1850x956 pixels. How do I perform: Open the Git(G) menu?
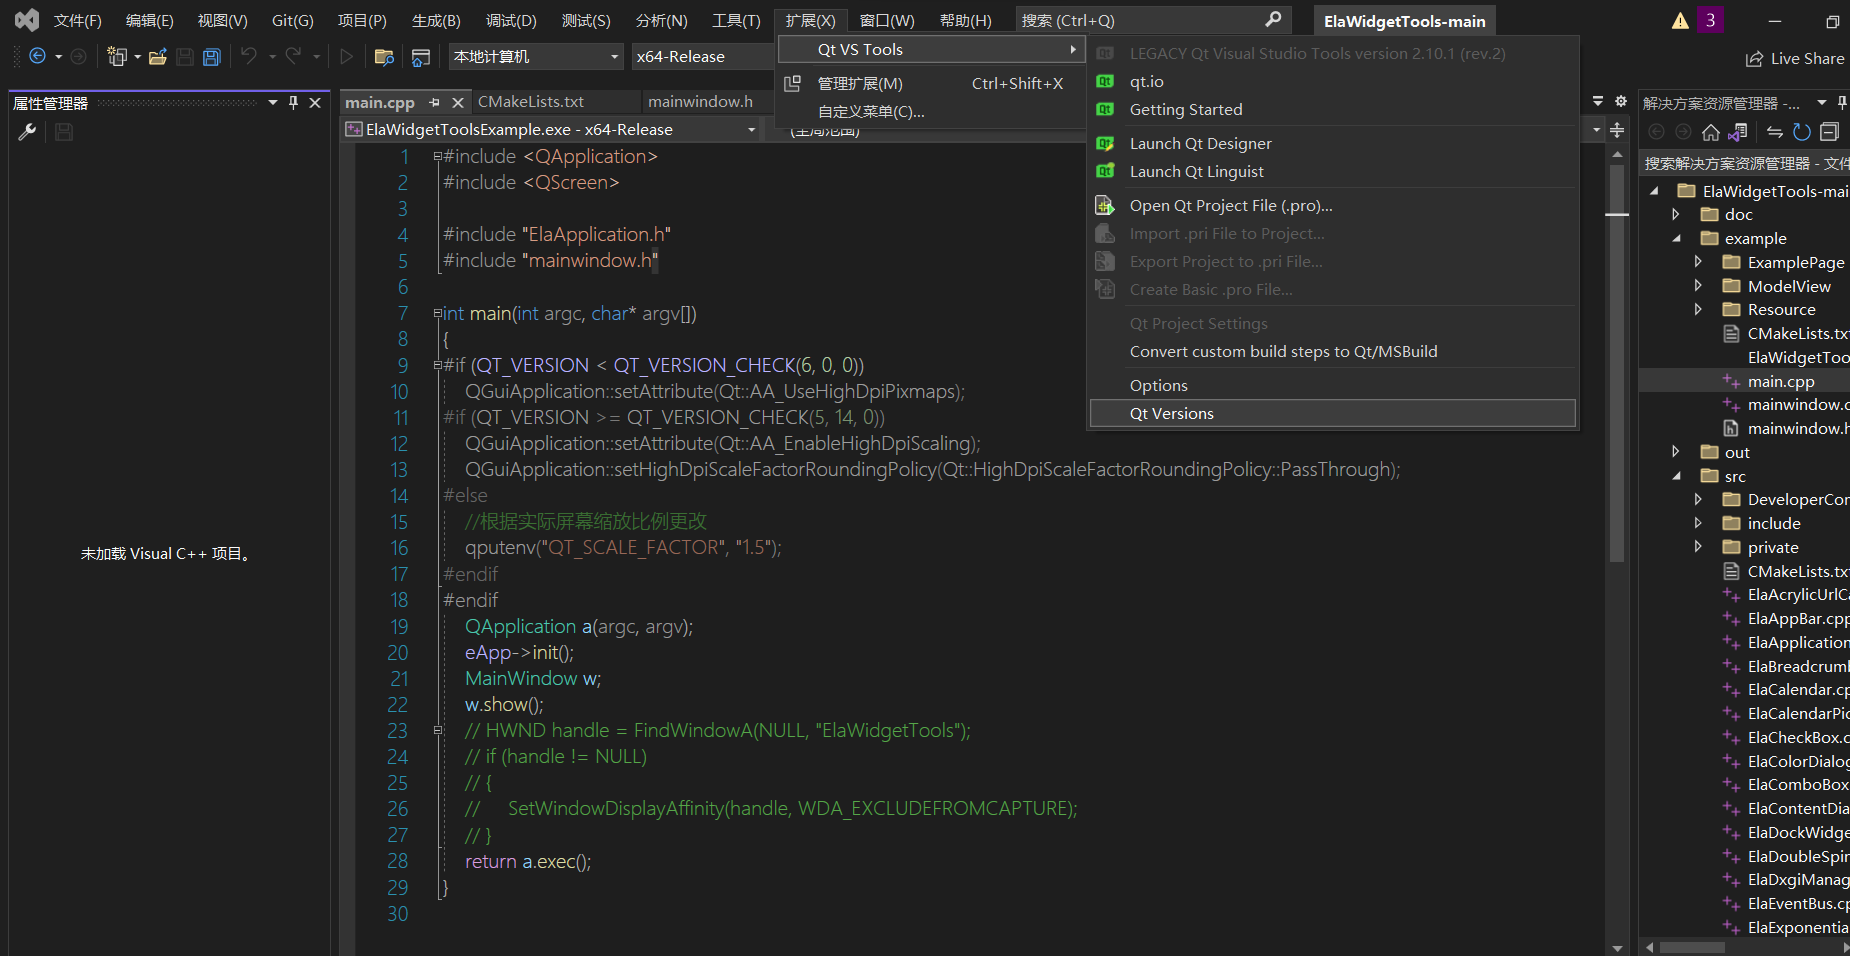[x=293, y=20]
